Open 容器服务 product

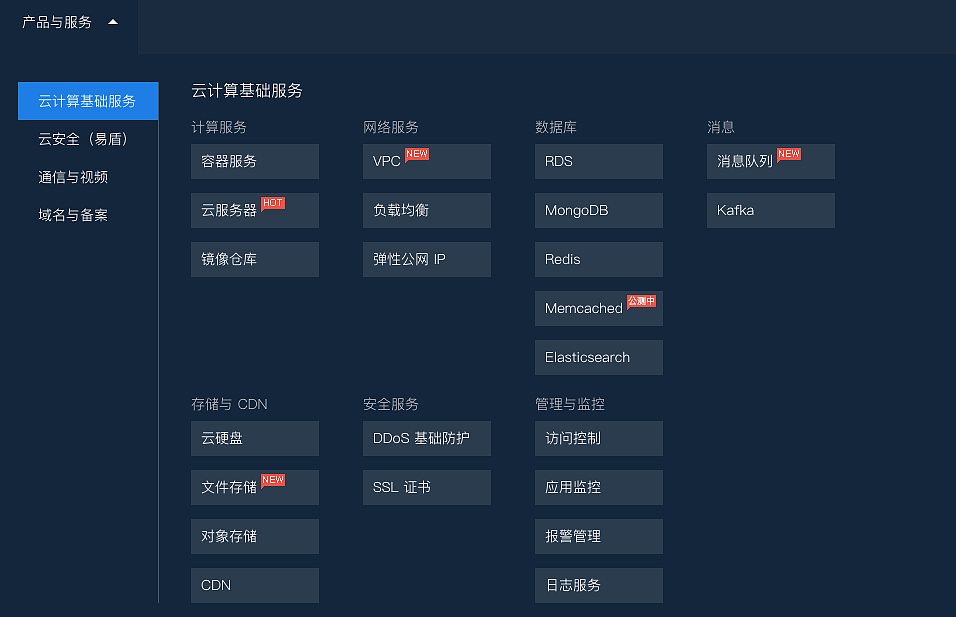254,161
